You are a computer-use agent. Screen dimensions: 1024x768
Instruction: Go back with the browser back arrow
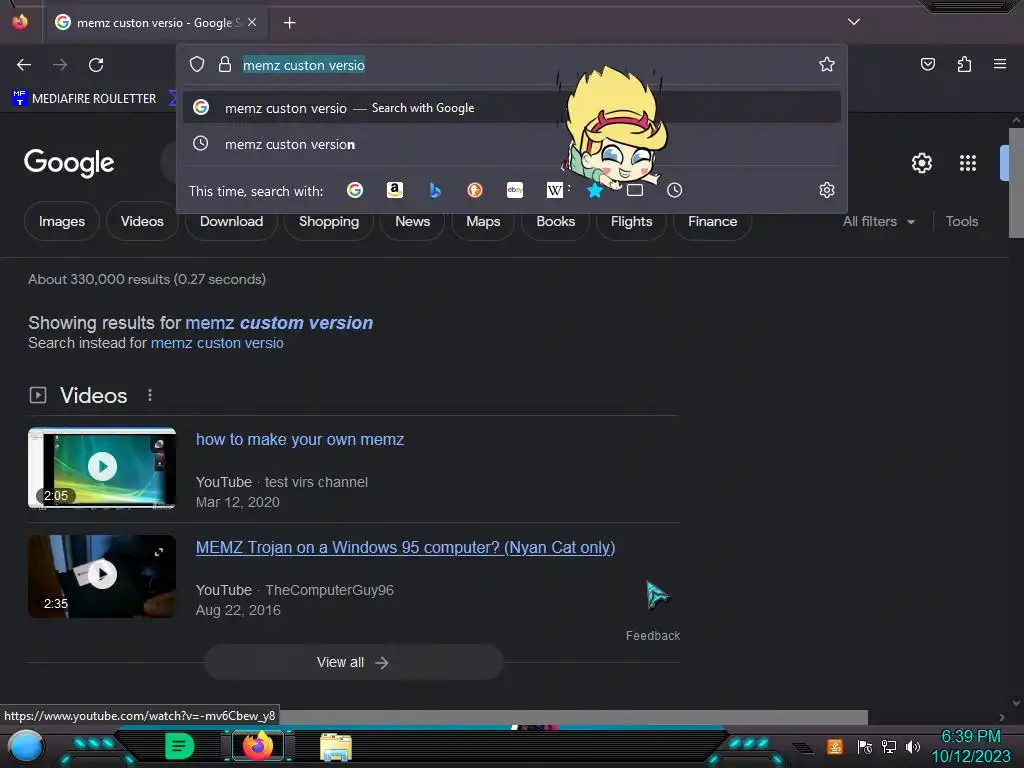(24, 65)
